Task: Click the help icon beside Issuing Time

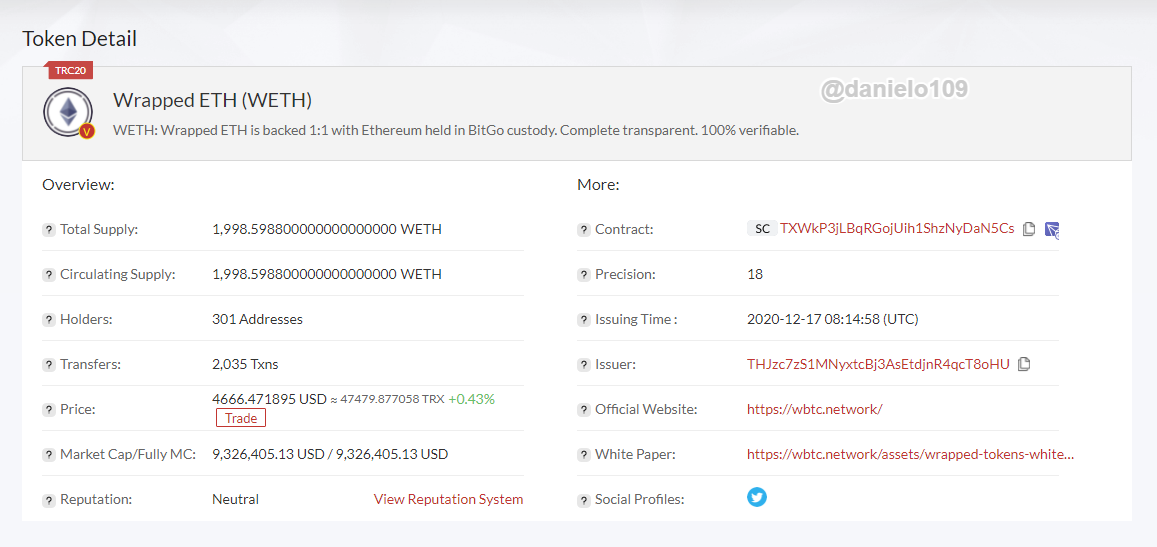Action: pos(584,320)
